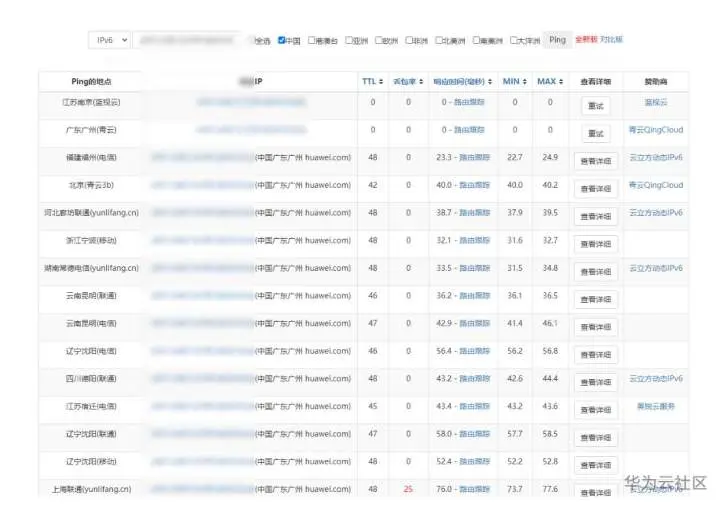View details for the 四川德阳(联通) row
The width and height of the screenshot is (720, 509).
pos(596,383)
